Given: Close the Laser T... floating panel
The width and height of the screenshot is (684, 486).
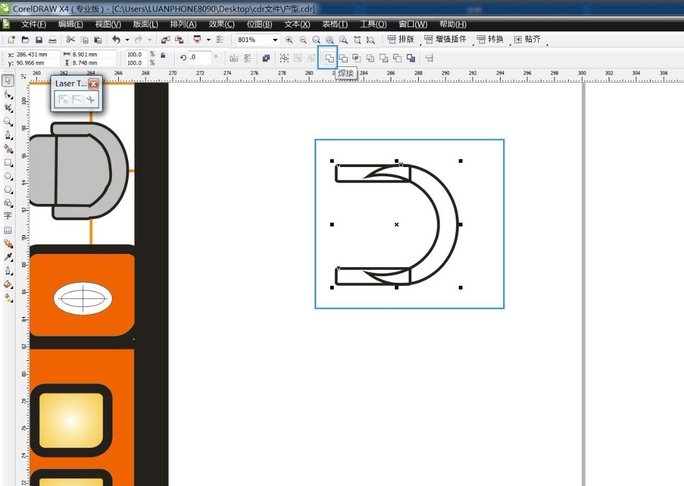Looking at the screenshot, I should pos(93,84).
